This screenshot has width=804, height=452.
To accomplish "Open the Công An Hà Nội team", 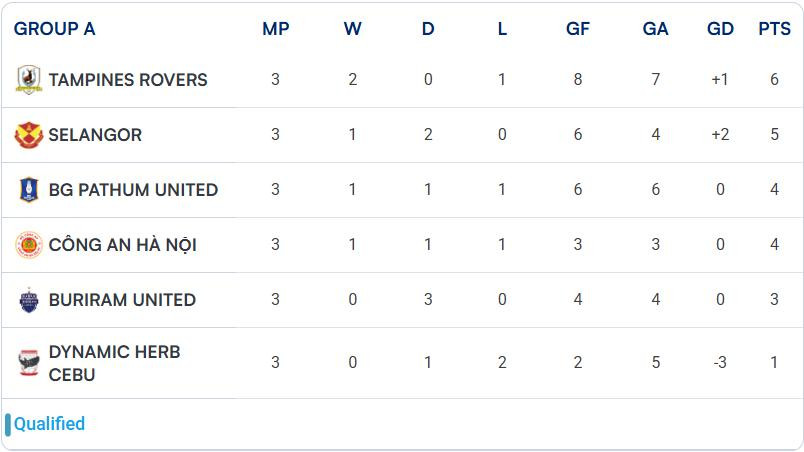I will tap(122, 245).
